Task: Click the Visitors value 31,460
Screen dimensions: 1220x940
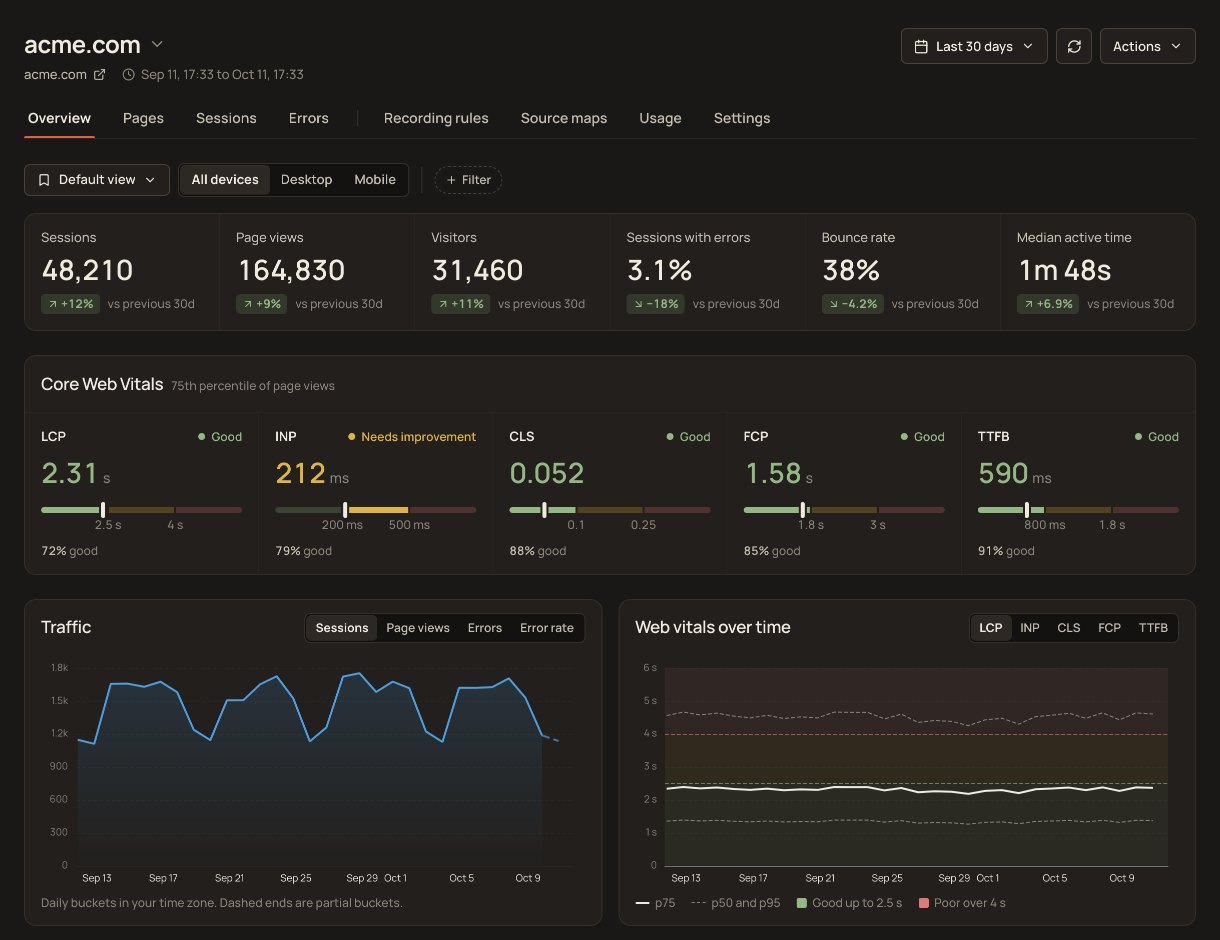Action: 478,270
